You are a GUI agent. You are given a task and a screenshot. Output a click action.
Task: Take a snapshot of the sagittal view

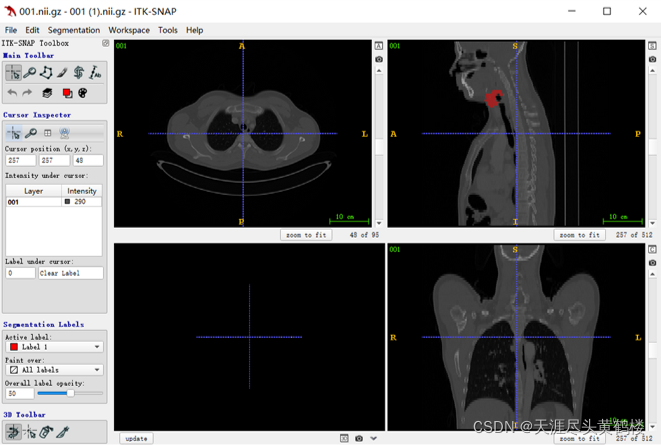652,59
